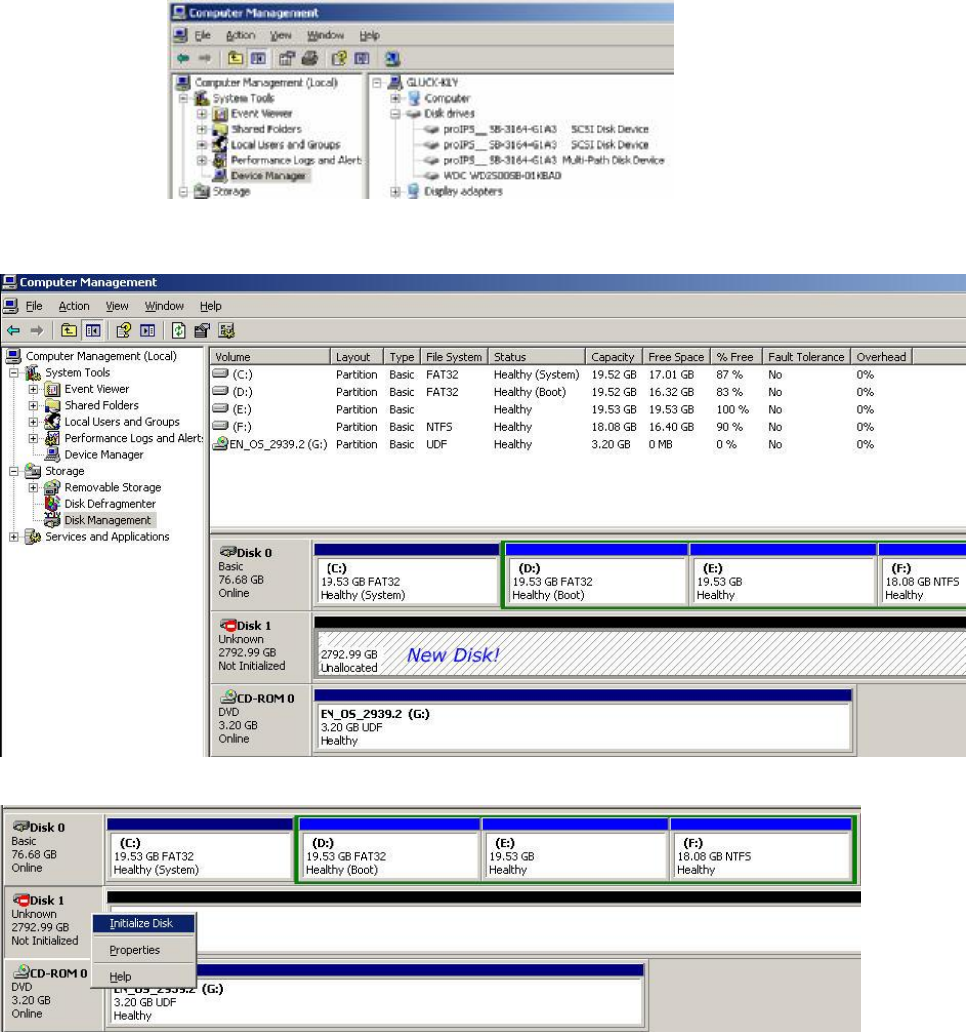966x1032 pixels.
Task: Sort by the Capacity column header
Action: click(x=613, y=357)
